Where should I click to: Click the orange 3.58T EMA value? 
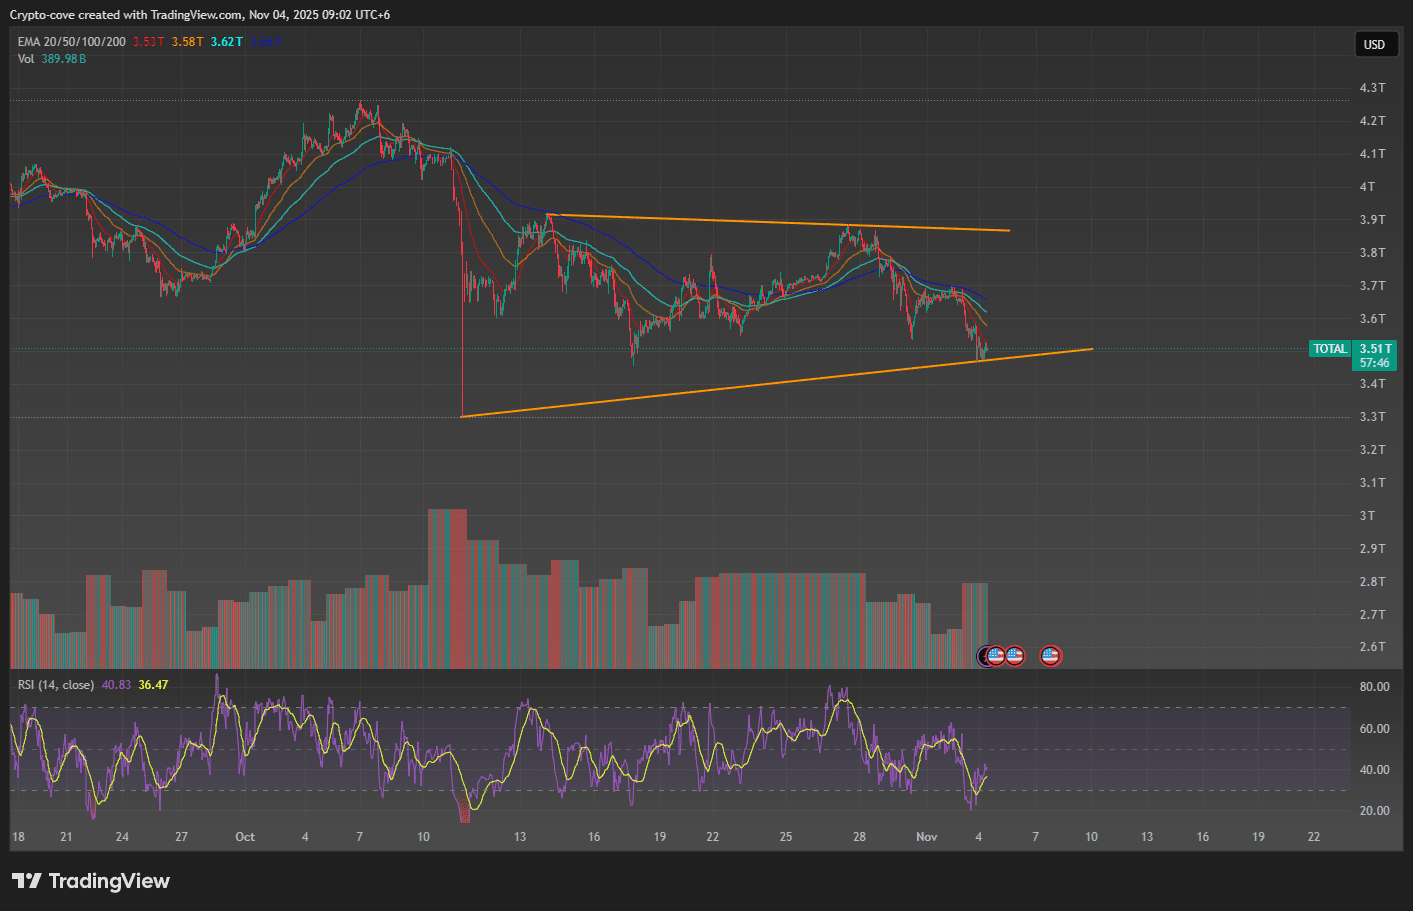pos(187,42)
